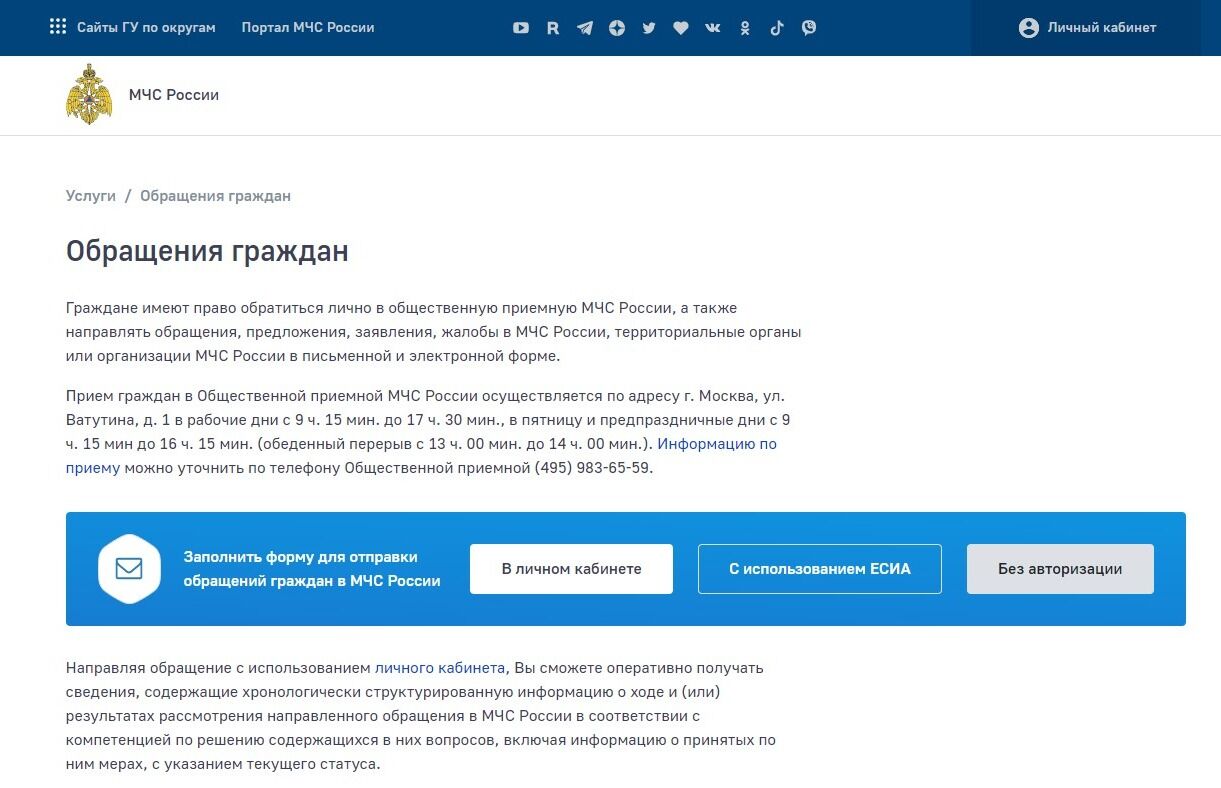Open the Yandex Zen star icon
1221x788 pixels.
pos(617,28)
